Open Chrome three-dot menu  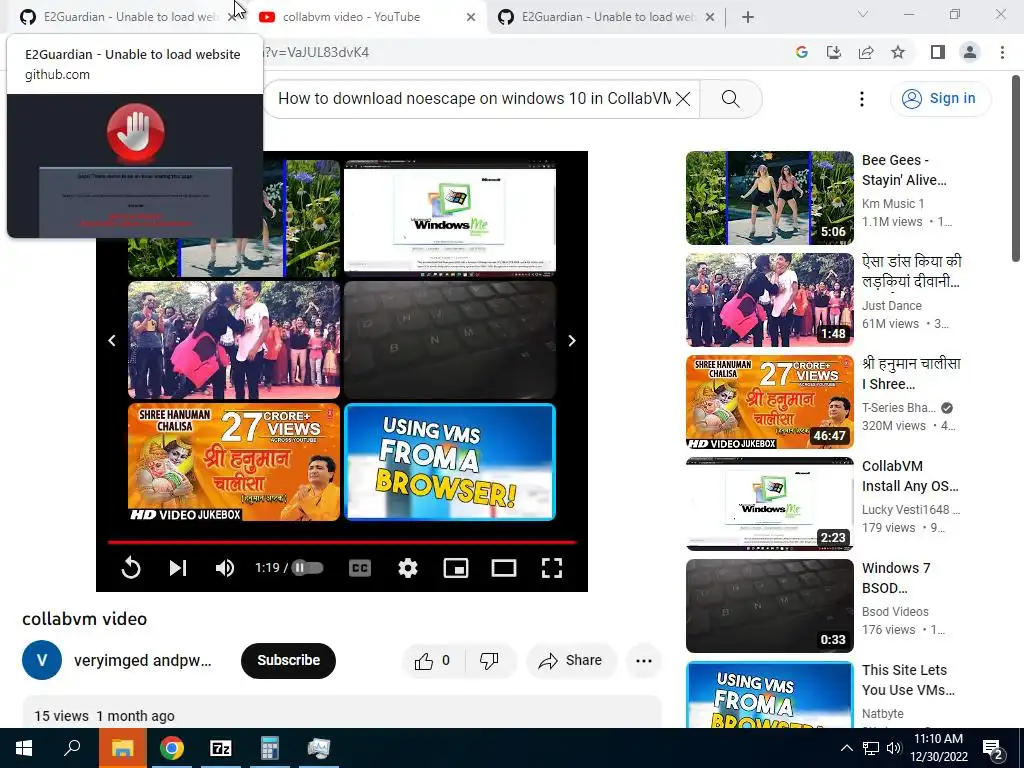coord(1002,52)
